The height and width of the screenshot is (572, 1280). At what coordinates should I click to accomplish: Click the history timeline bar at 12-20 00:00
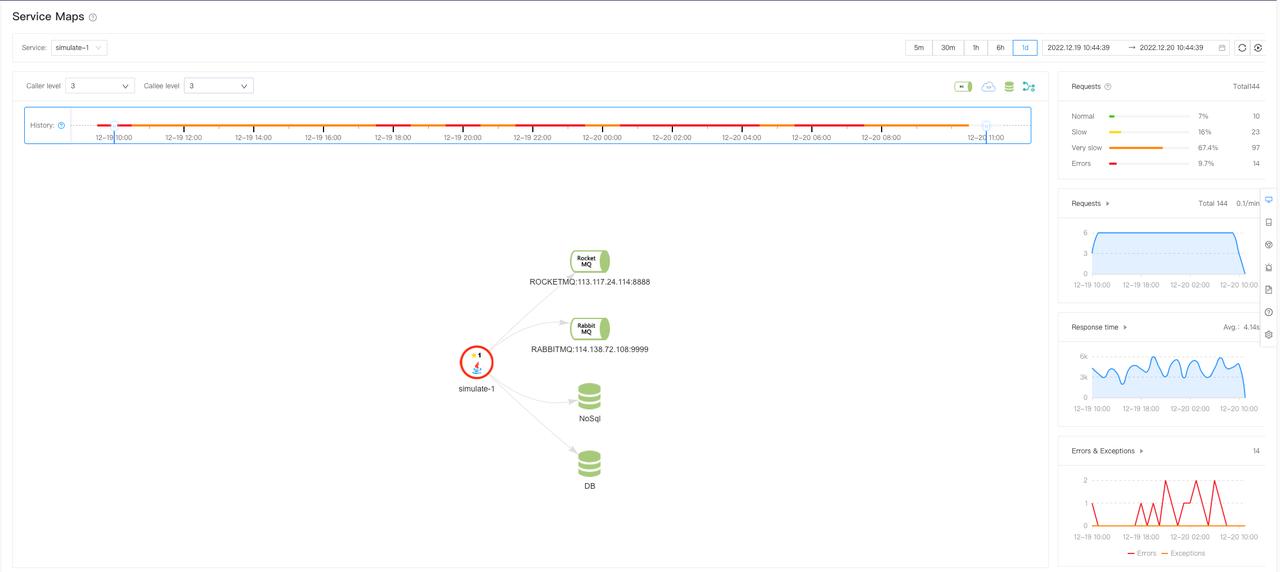pos(602,126)
